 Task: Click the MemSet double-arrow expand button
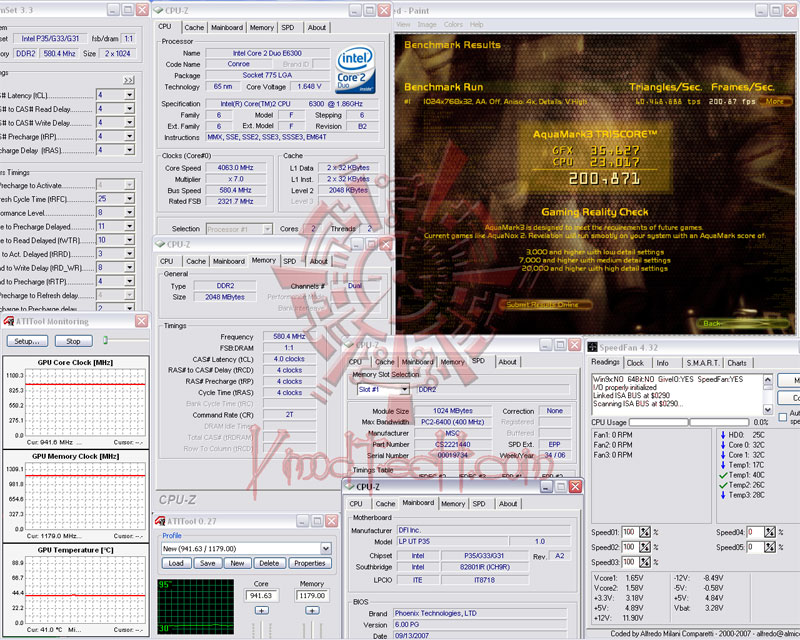[x=129, y=80]
